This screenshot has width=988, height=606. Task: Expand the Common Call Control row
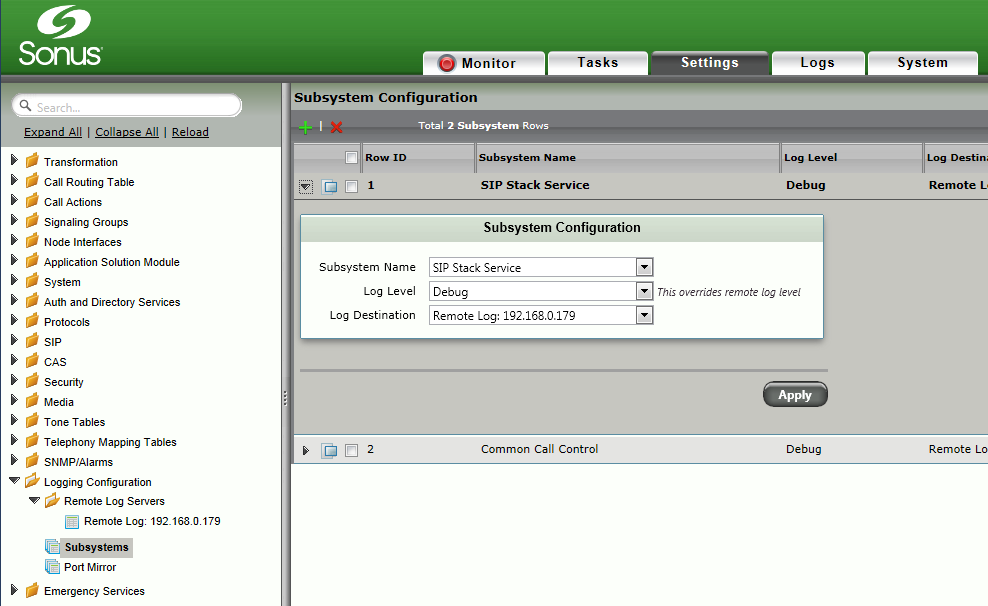pyautogui.click(x=305, y=450)
